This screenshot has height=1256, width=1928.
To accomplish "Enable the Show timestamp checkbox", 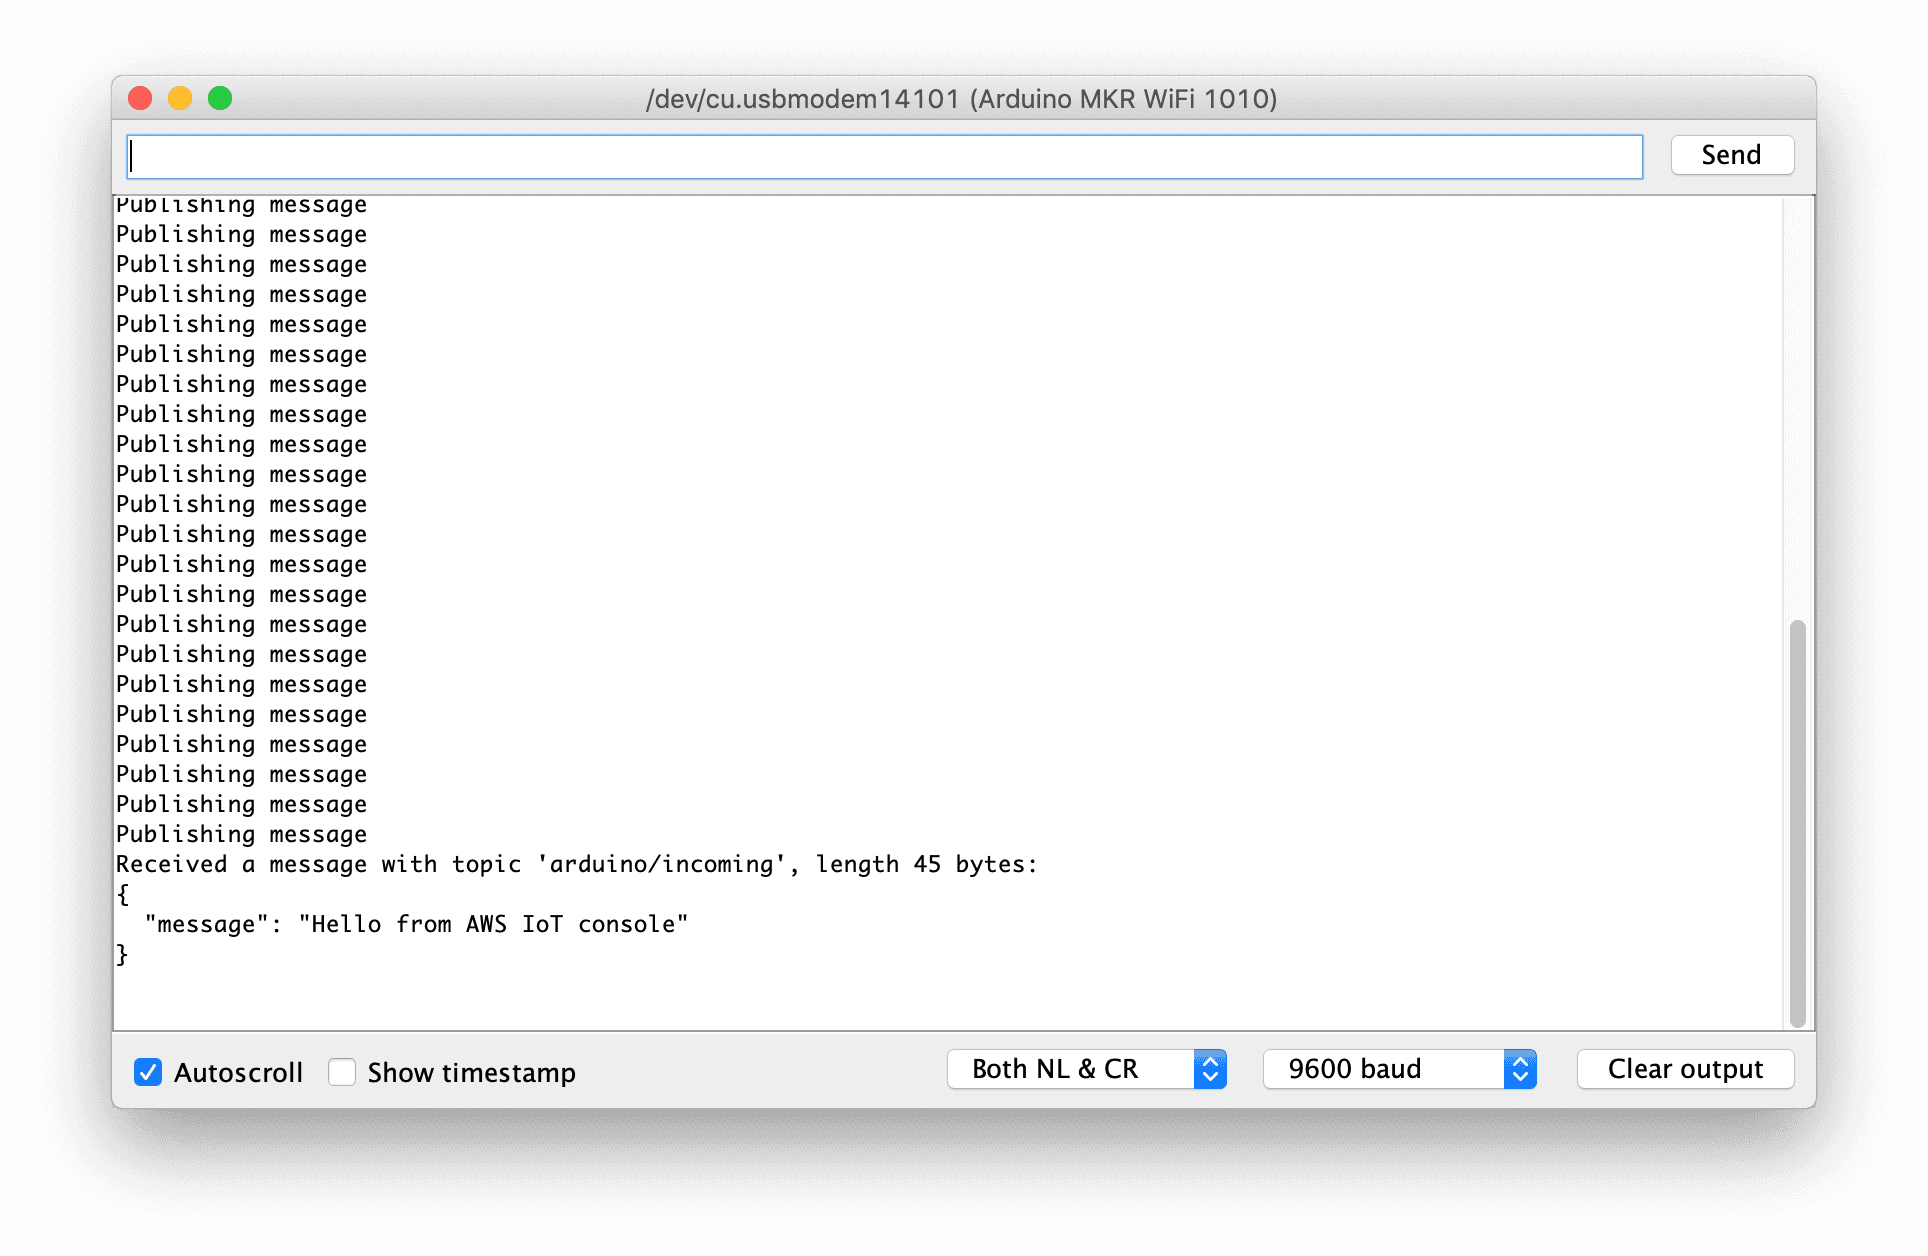I will [x=342, y=1072].
